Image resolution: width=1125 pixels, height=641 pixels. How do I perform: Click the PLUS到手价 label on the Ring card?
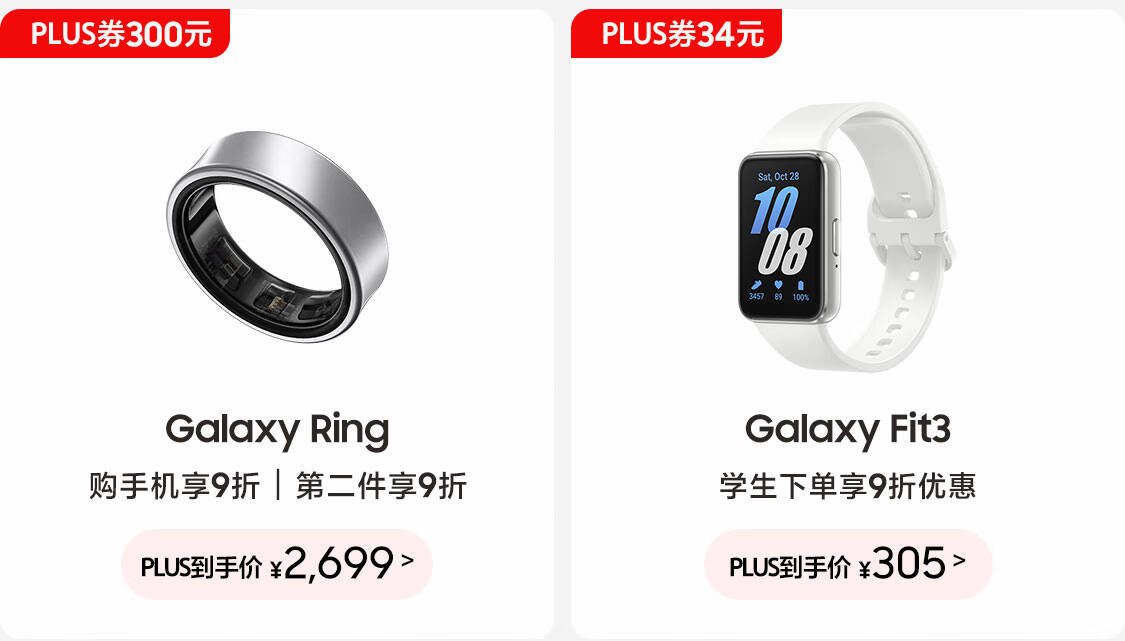(x=202, y=568)
